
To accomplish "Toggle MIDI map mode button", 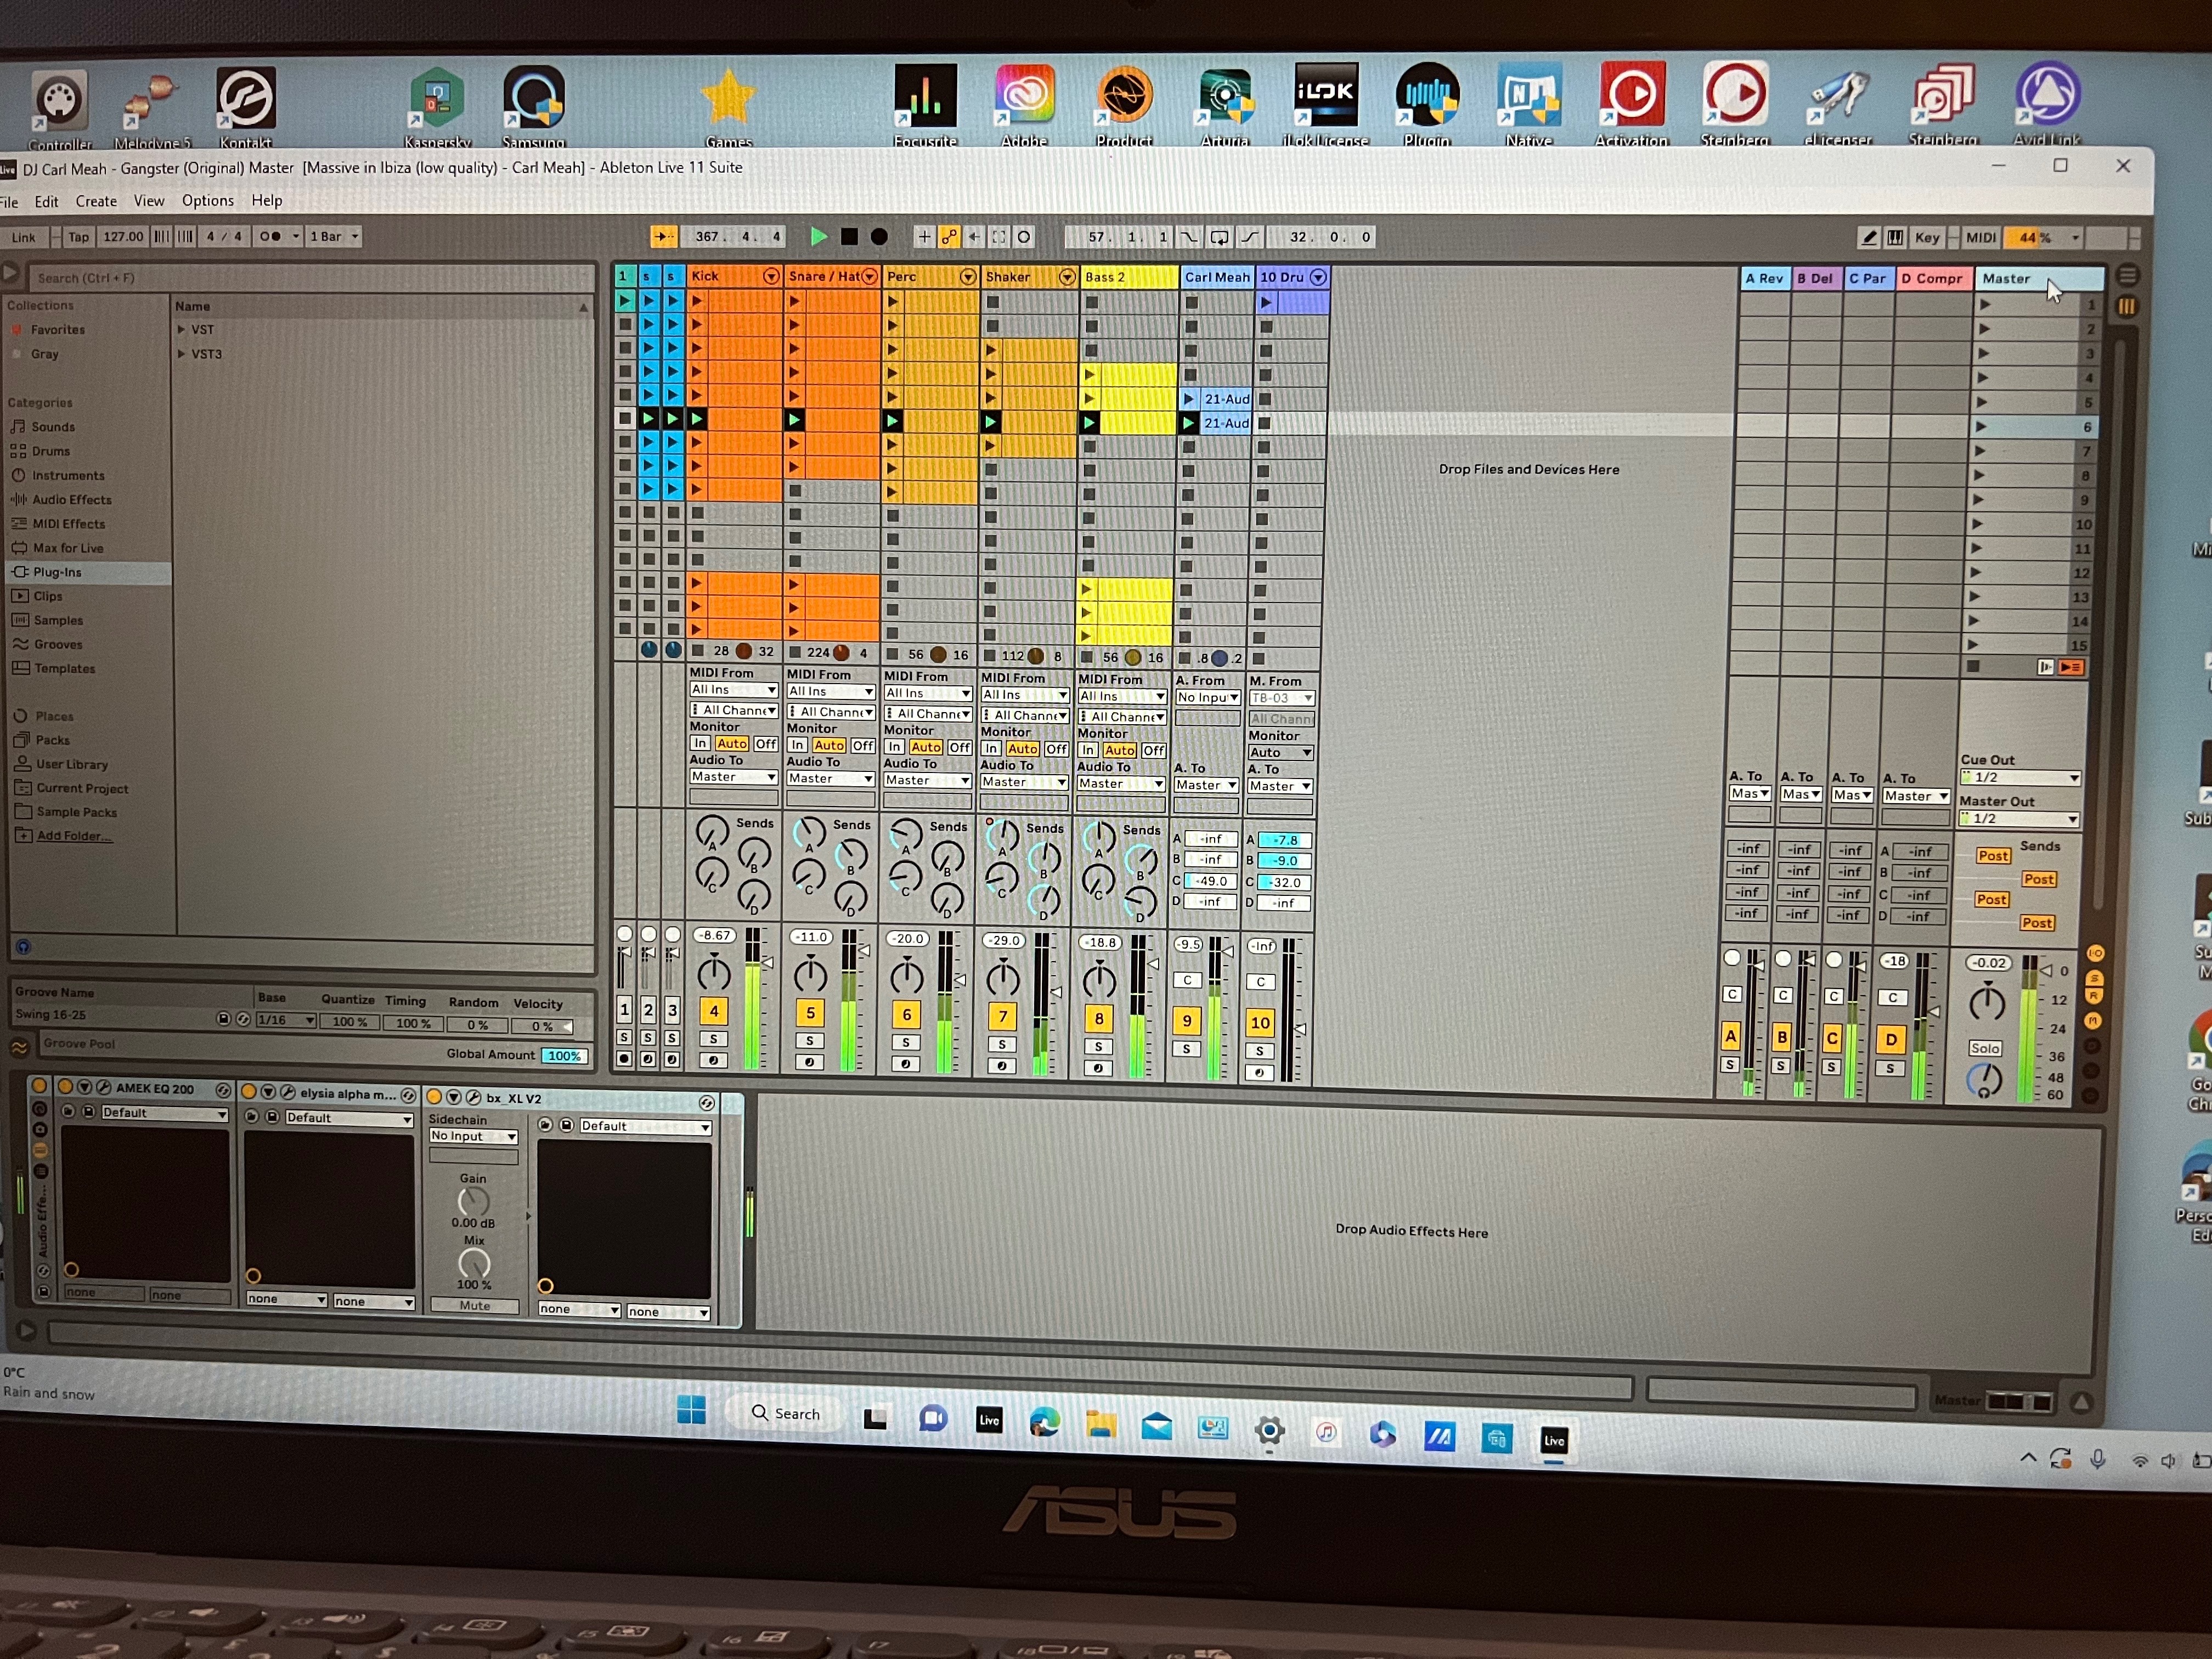I will tap(1980, 237).
